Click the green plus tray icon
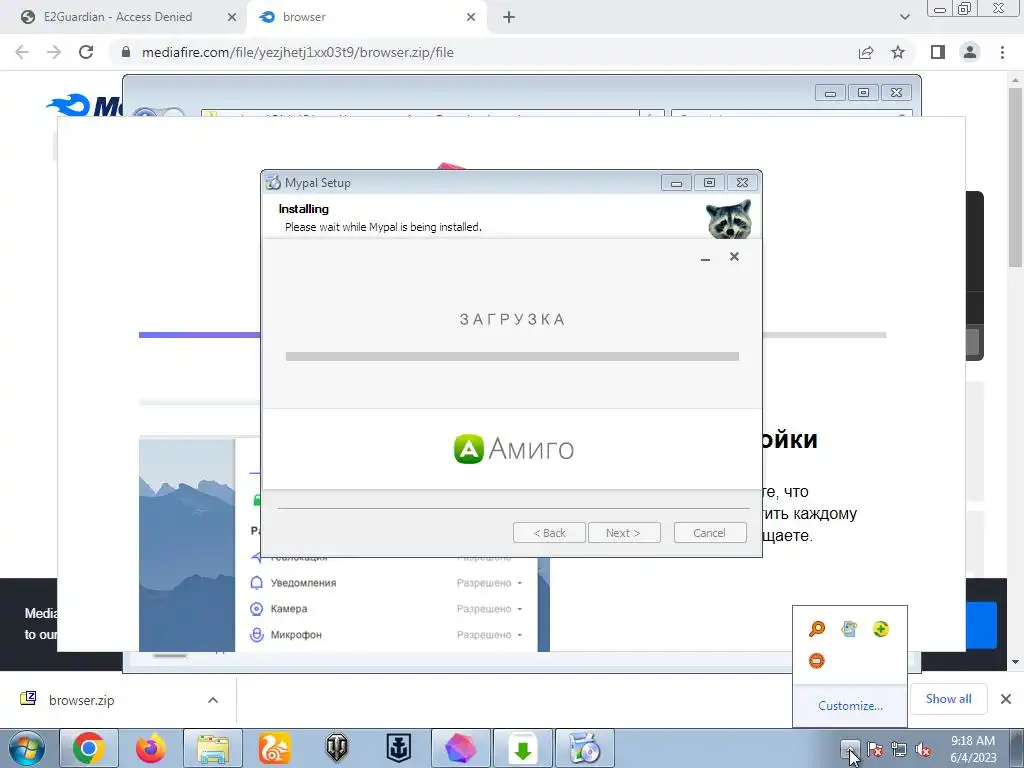This screenshot has width=1024, height=768. click(x=881, y=629)
